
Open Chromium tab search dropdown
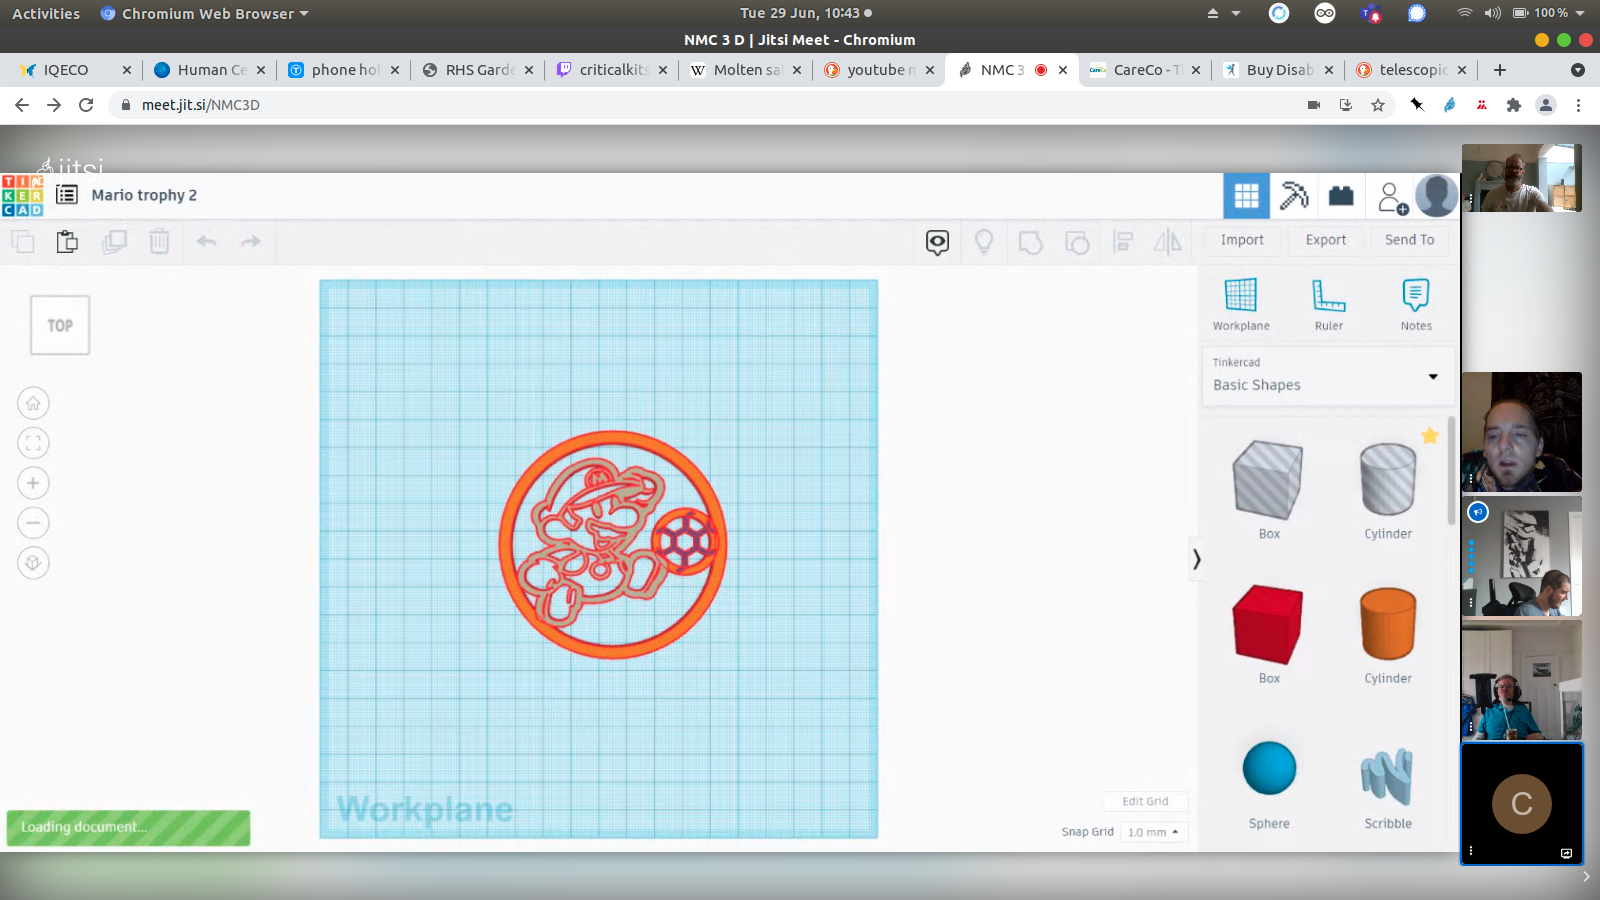point(1578,70)
